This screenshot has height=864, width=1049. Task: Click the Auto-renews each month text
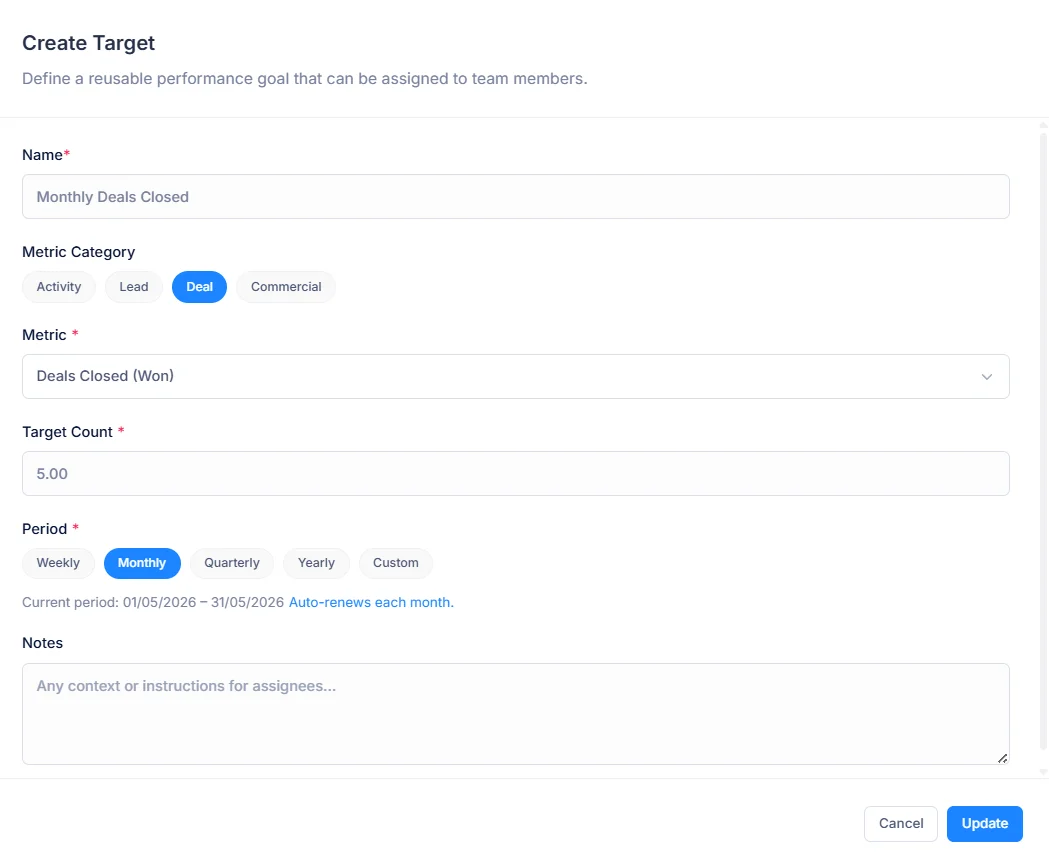coord(371,602)
